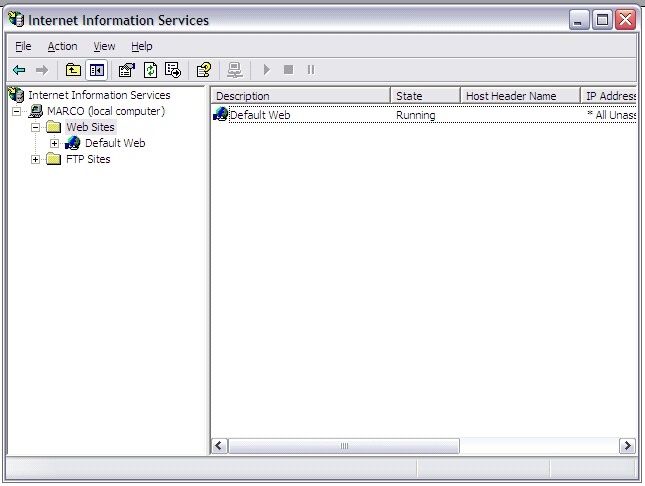Click the Forward arrow toolbar button
Viewport: 645px width, 486px height.
[42, 70]
